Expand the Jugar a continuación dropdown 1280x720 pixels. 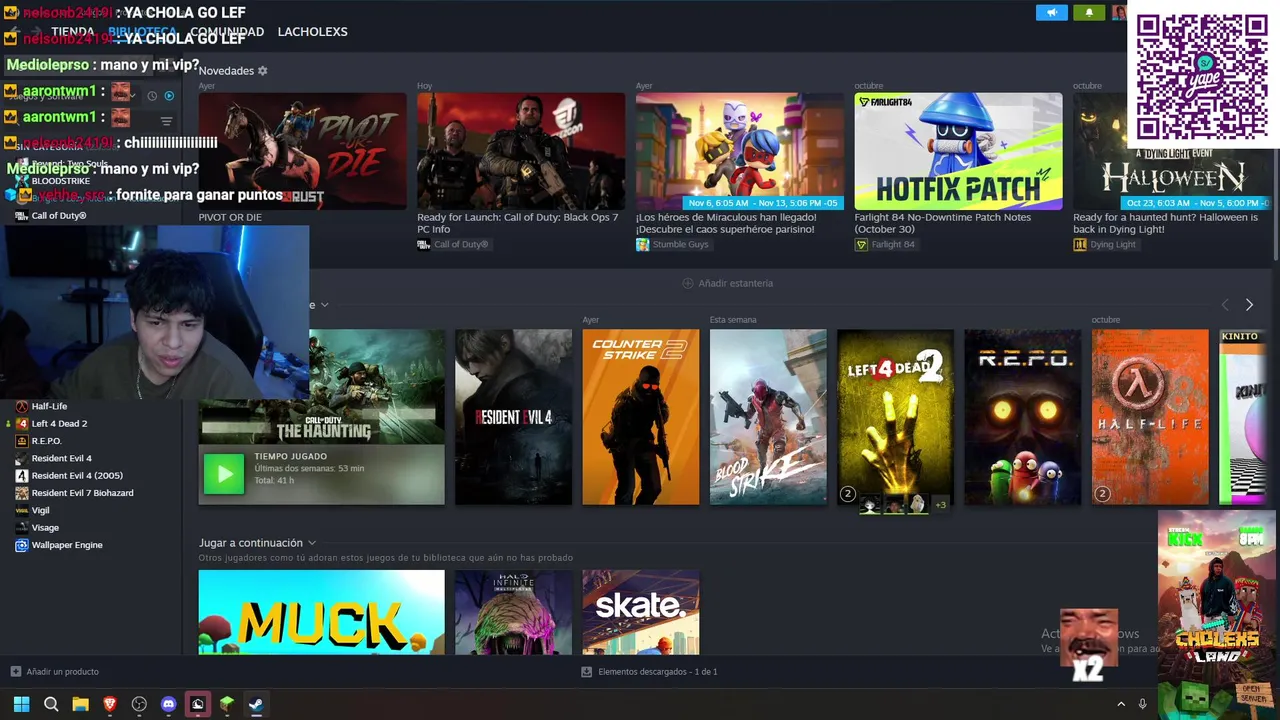pyautogui.click(x=312, y=543)
